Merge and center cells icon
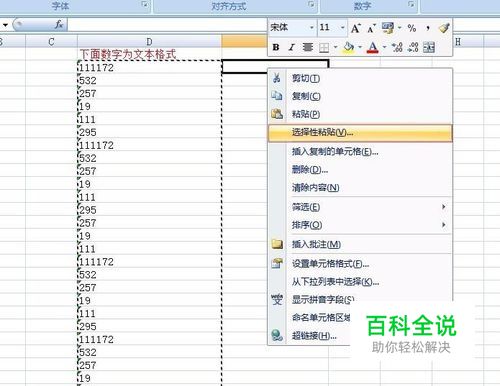Screen dimensions: 500x386 coord(429,47)
